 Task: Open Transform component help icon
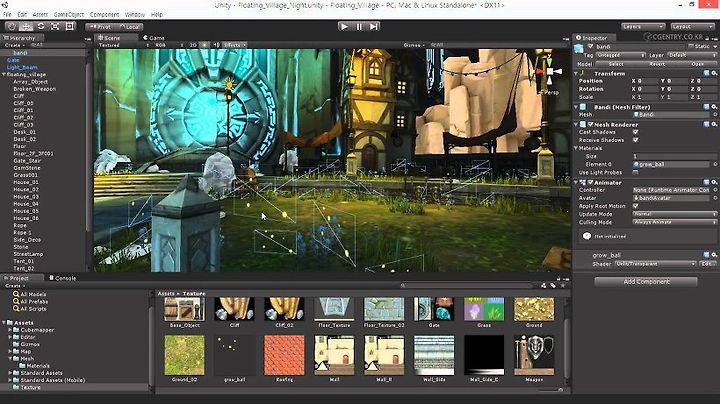click(707, 73)
